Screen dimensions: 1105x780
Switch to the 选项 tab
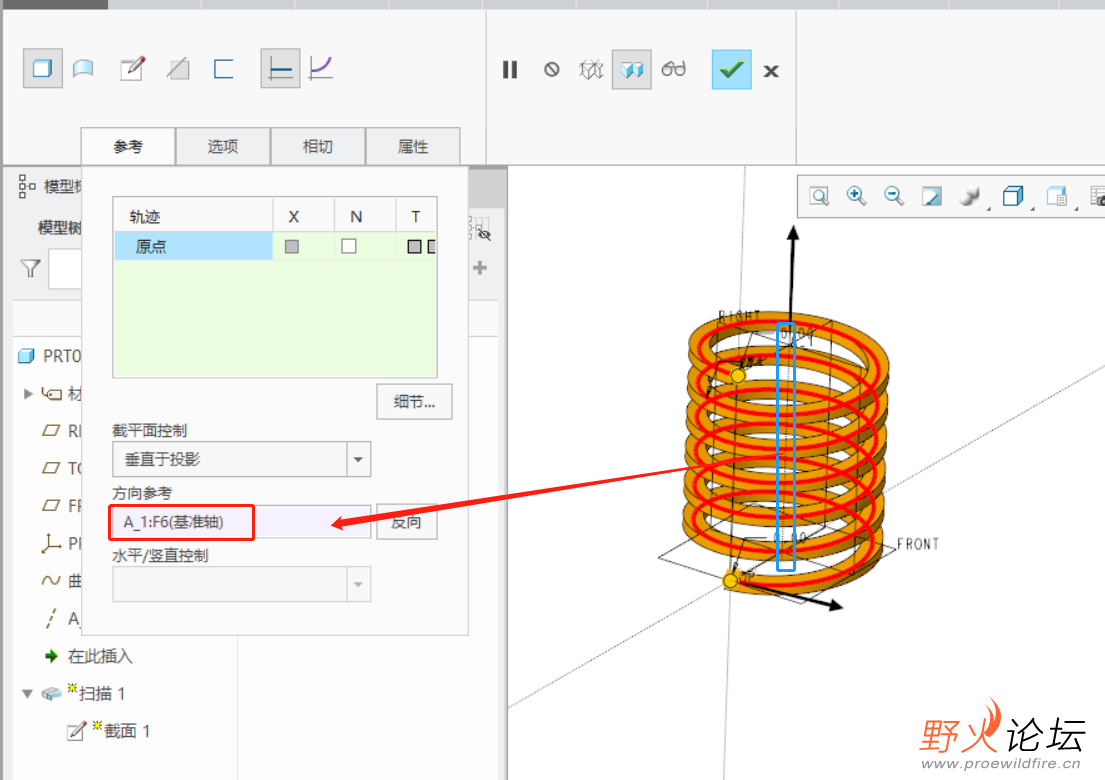click(223, 147)
